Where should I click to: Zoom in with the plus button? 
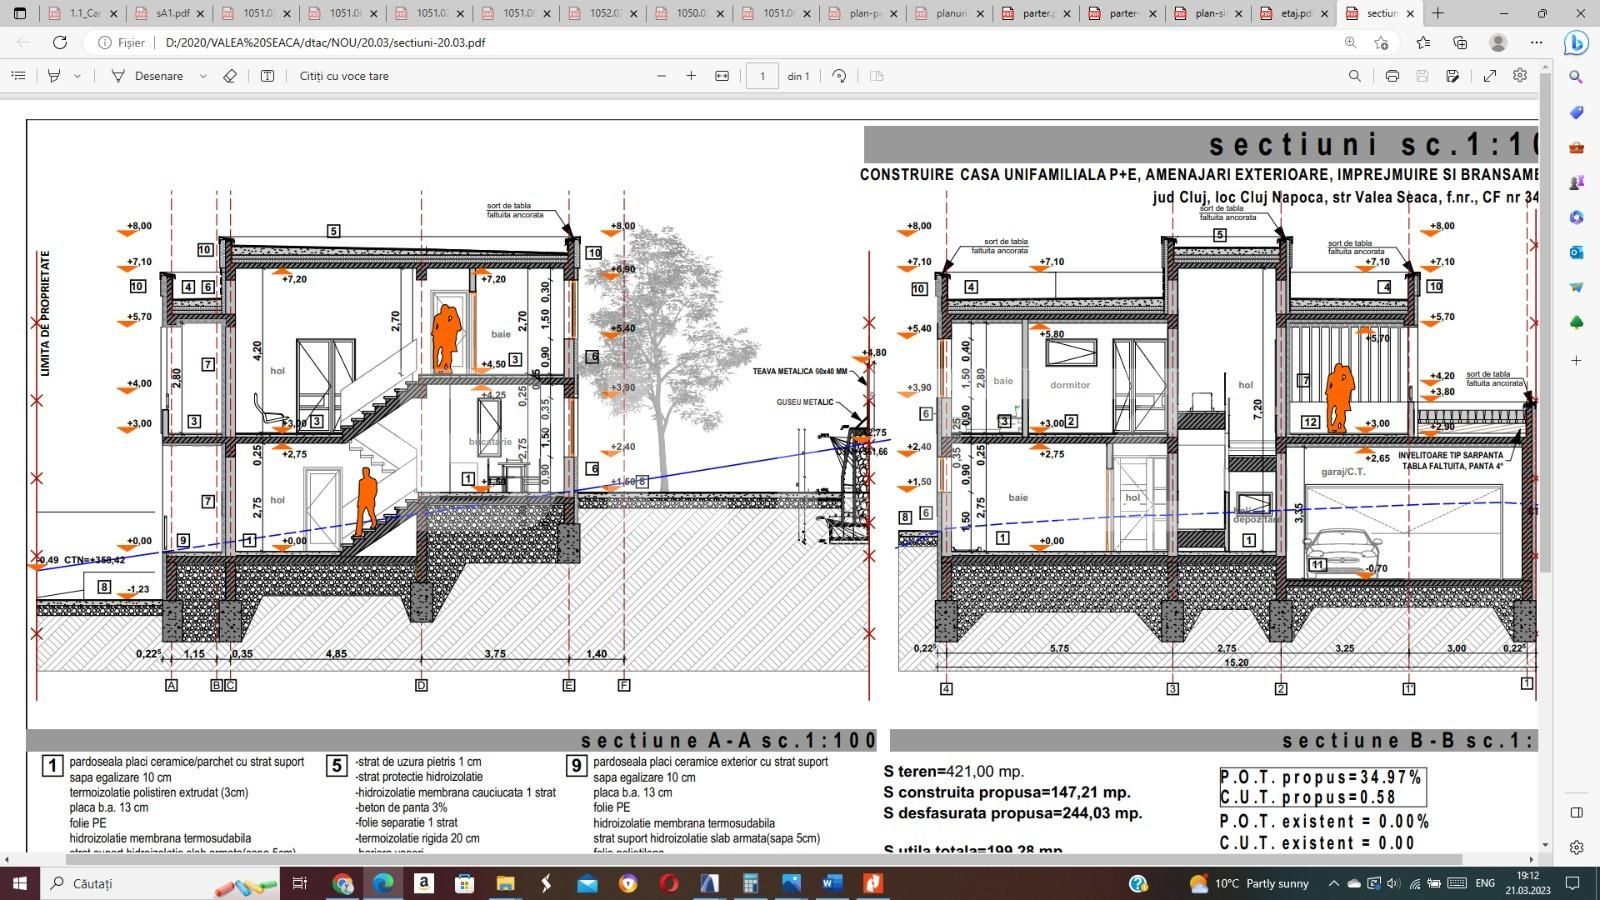pyautogui.click(x=691, y=76)
